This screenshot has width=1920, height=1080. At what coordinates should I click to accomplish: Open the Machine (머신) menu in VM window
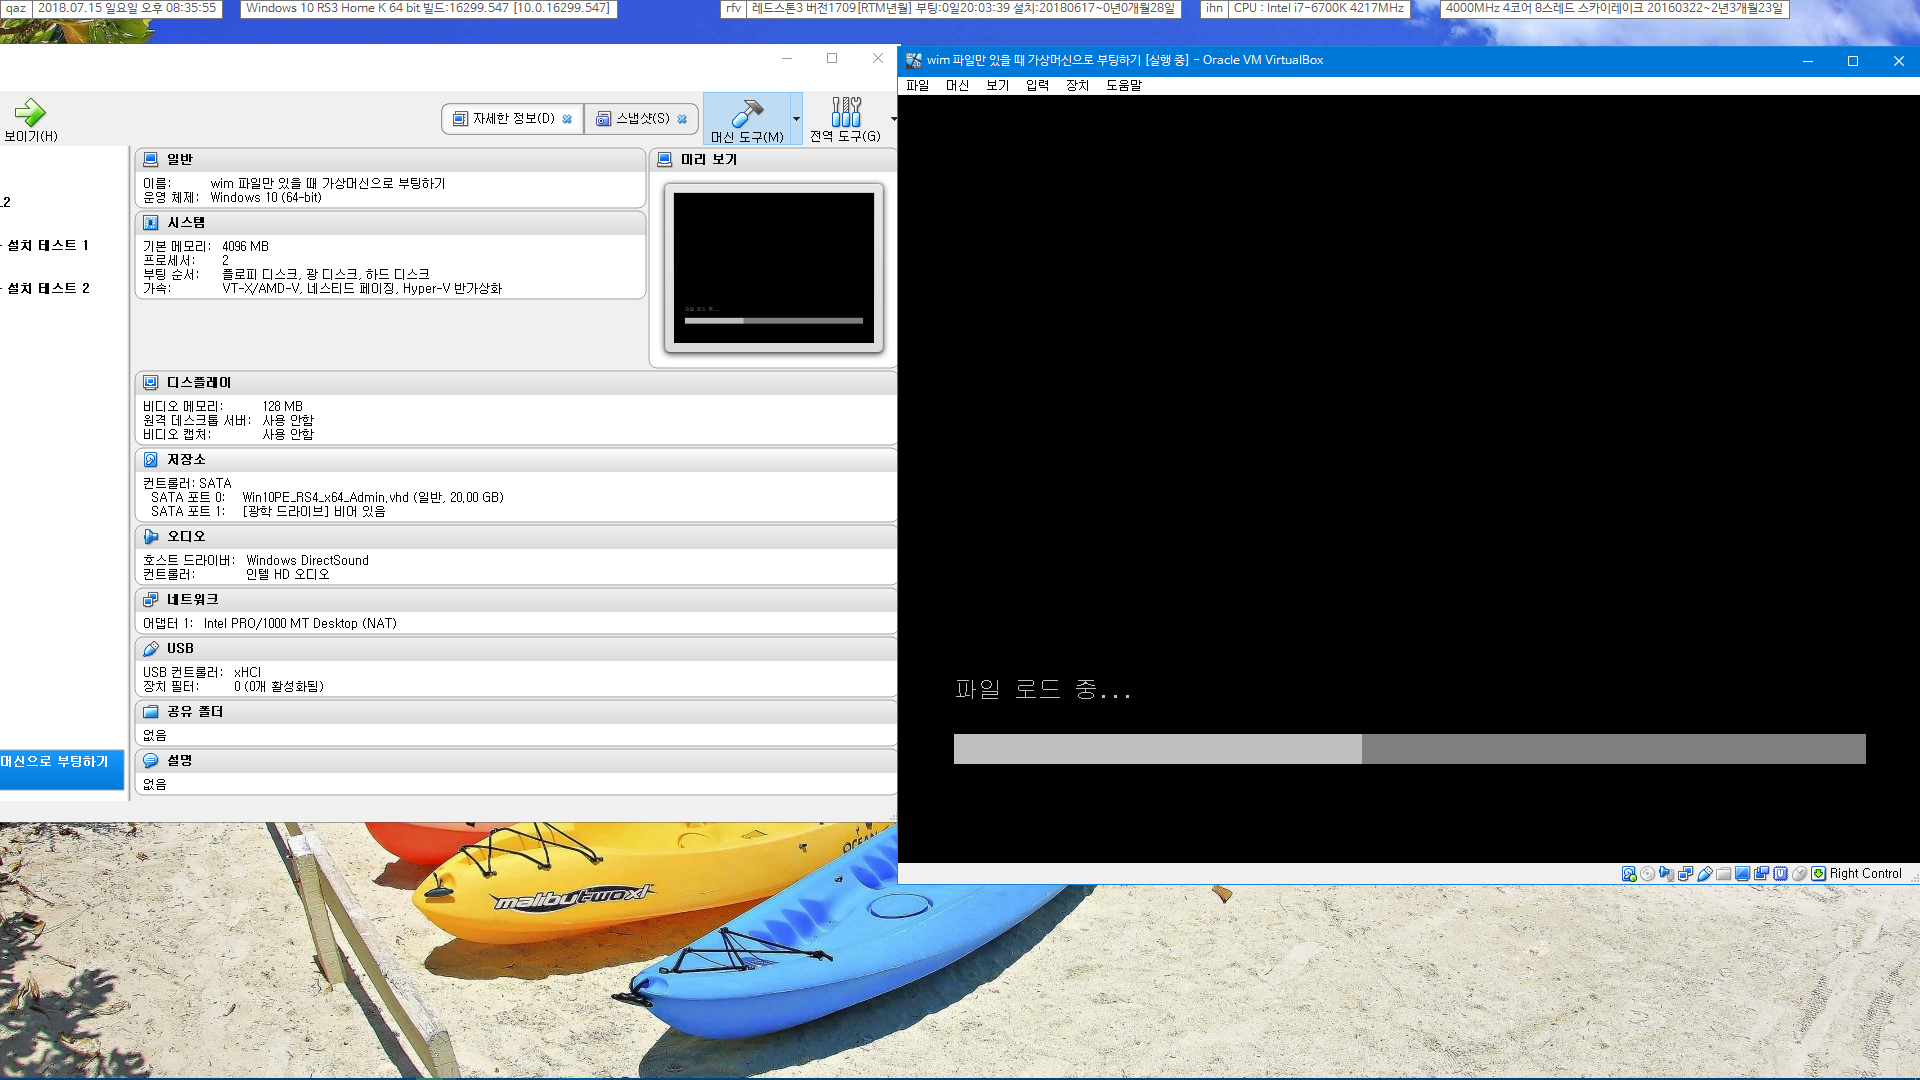pos(958,85)
